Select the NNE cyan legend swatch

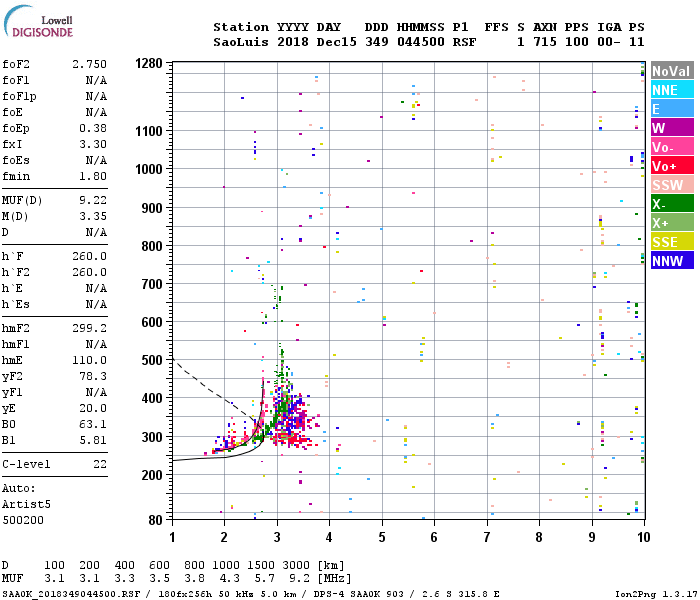(x=672, y=90)
